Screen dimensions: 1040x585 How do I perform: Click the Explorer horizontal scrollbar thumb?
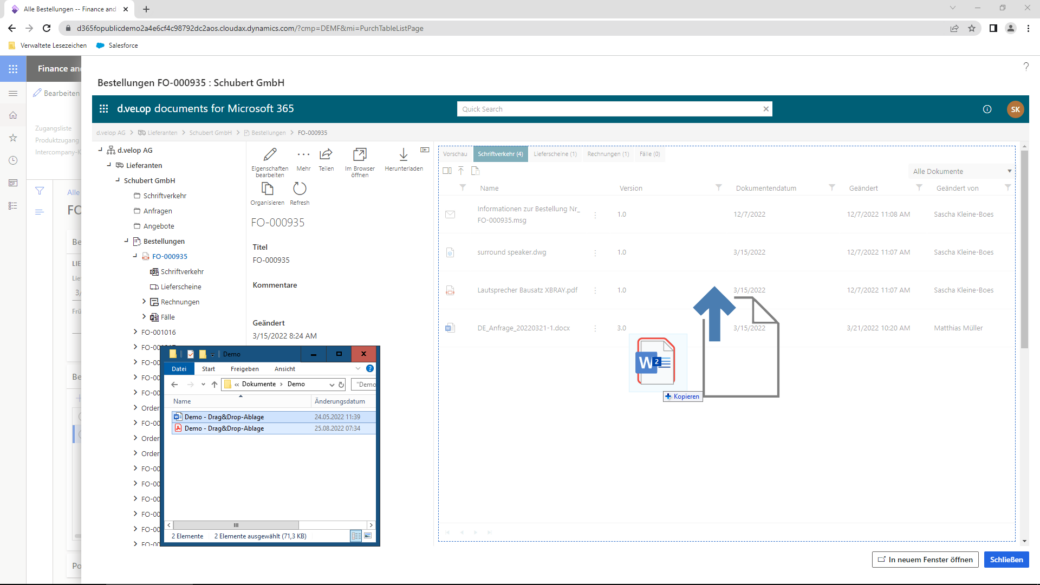(x=235, y=525)
